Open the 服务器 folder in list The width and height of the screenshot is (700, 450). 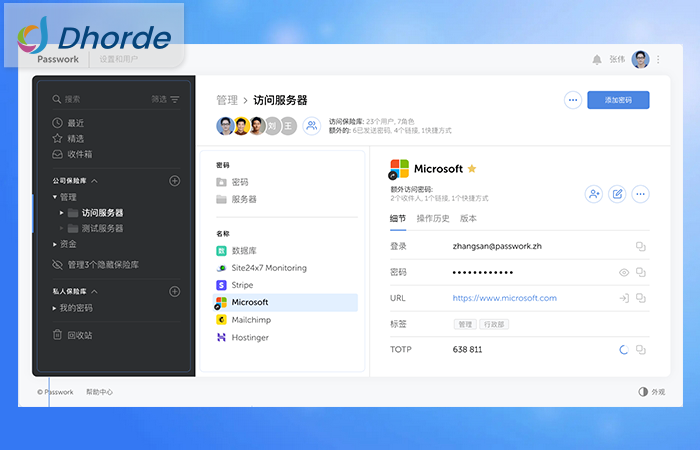[x=237, y=199]
